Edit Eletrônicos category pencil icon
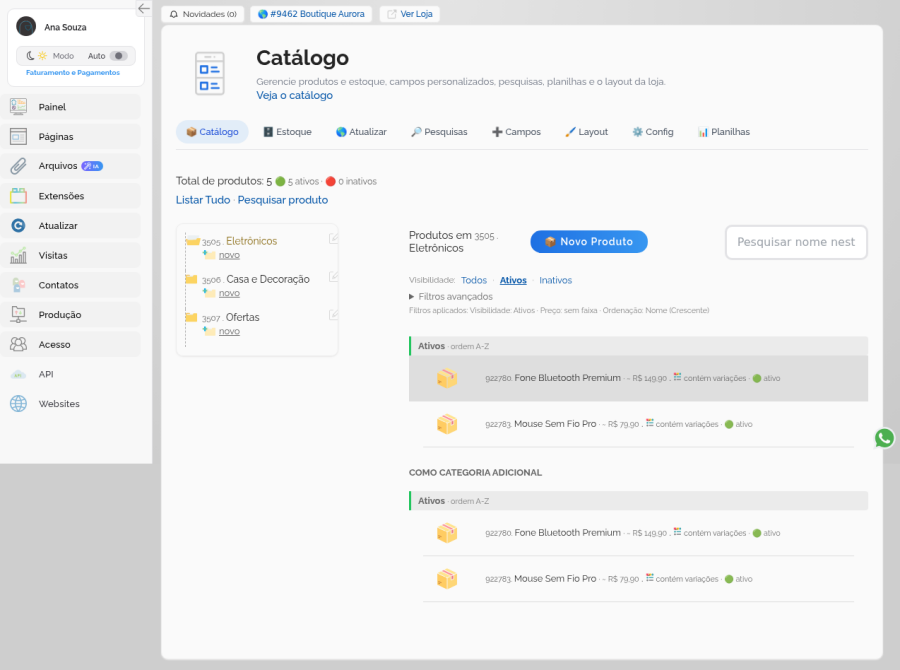The image size is (900, 670). click(333, 238)
